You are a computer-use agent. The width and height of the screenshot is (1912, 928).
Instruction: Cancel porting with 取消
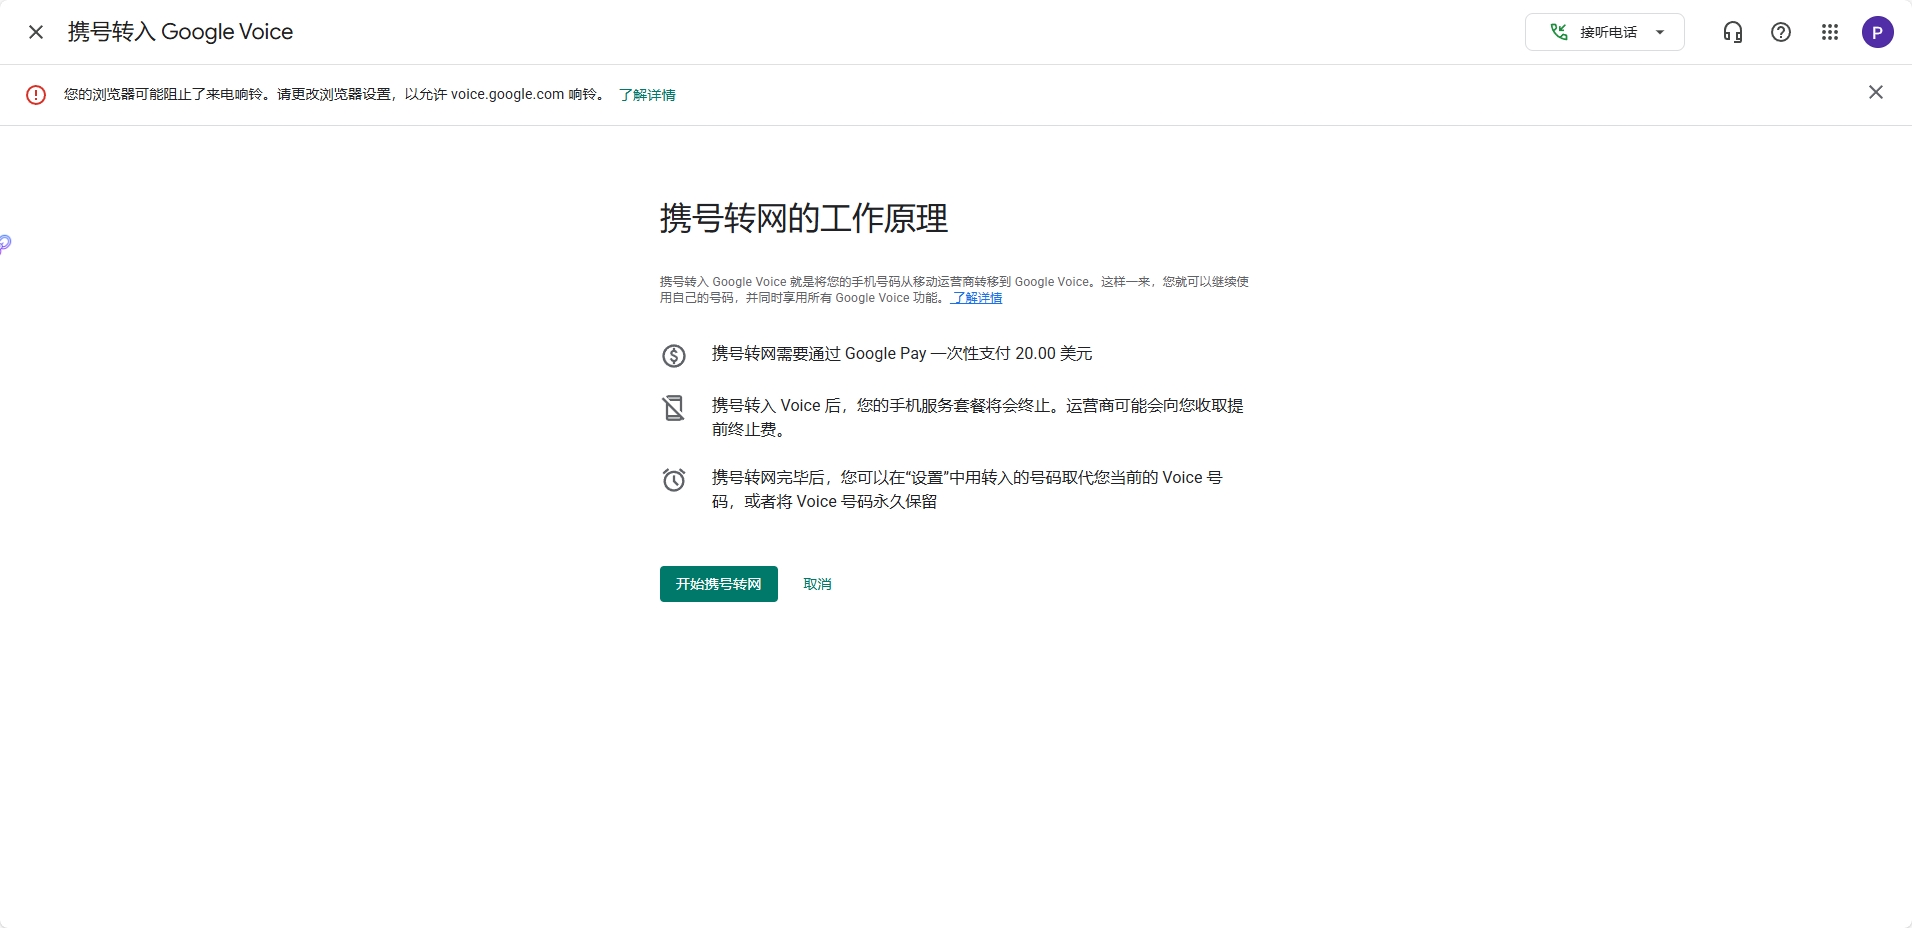point(817,584)
